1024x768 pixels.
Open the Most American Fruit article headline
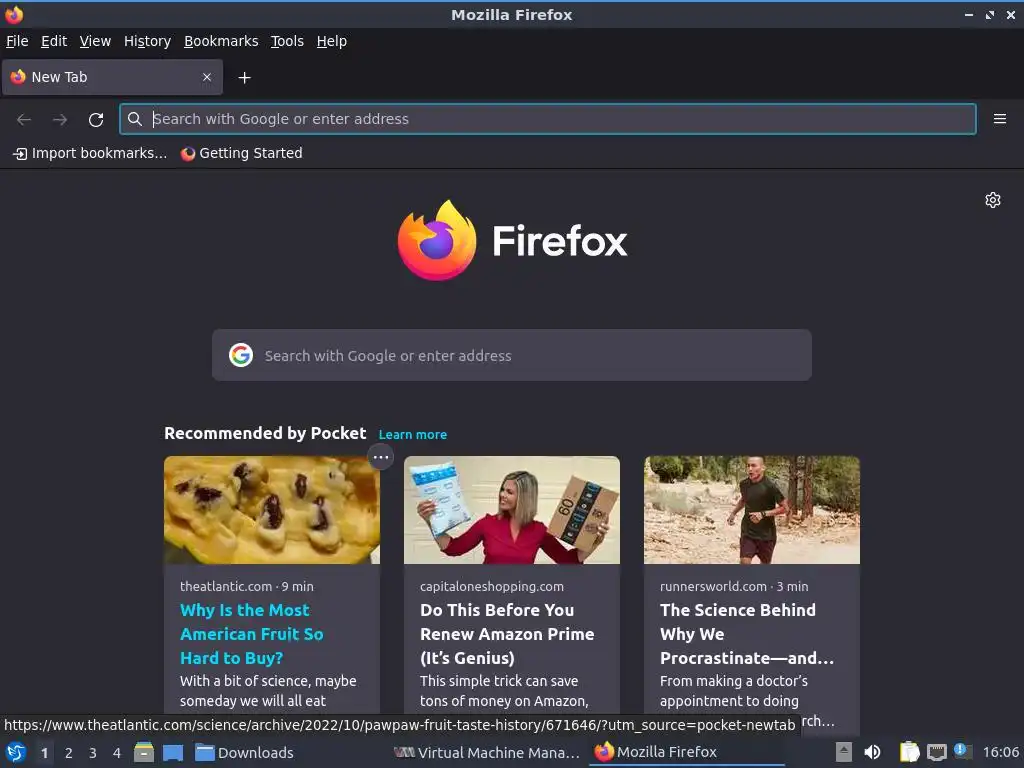[251, 634]
